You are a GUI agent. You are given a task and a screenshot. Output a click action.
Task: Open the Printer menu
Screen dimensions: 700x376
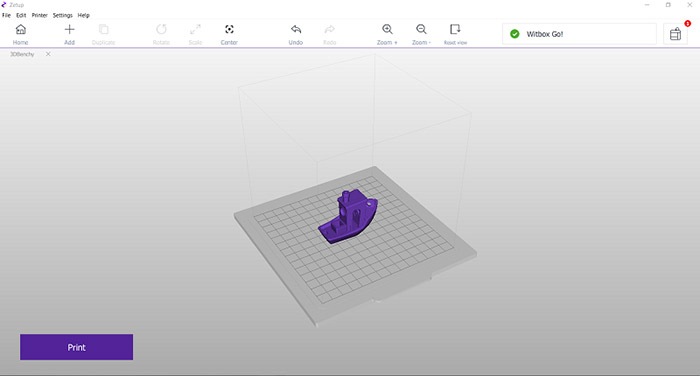tap(39, 15)
